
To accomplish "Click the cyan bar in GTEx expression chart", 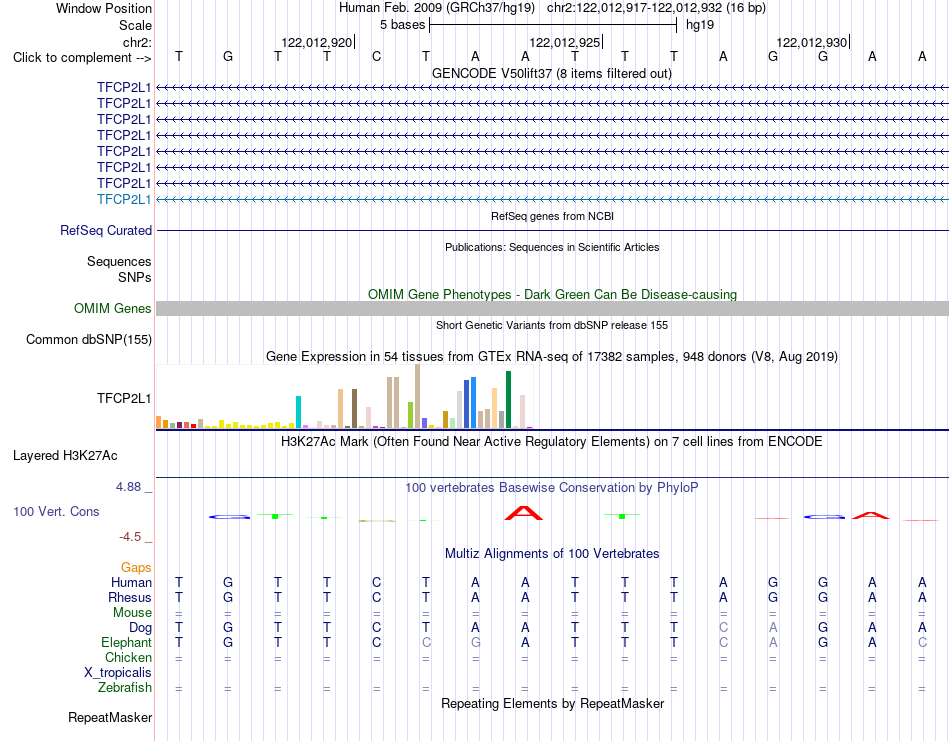I will tap(298, 412).
